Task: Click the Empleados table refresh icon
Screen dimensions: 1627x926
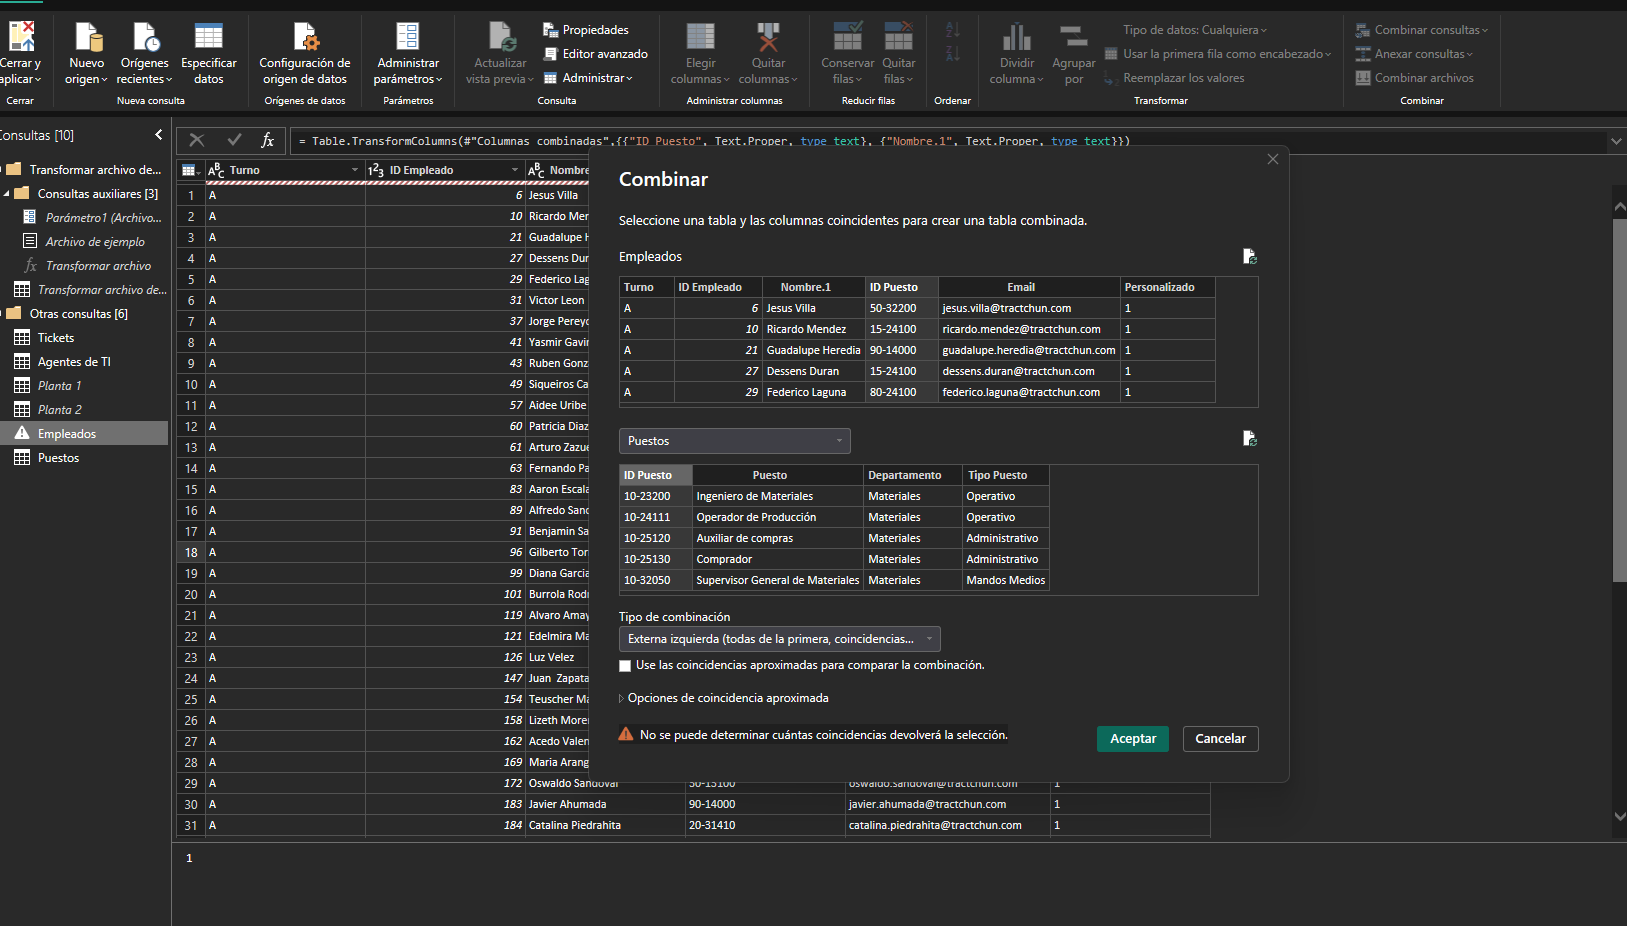Action: click(x=1249, y=257)
